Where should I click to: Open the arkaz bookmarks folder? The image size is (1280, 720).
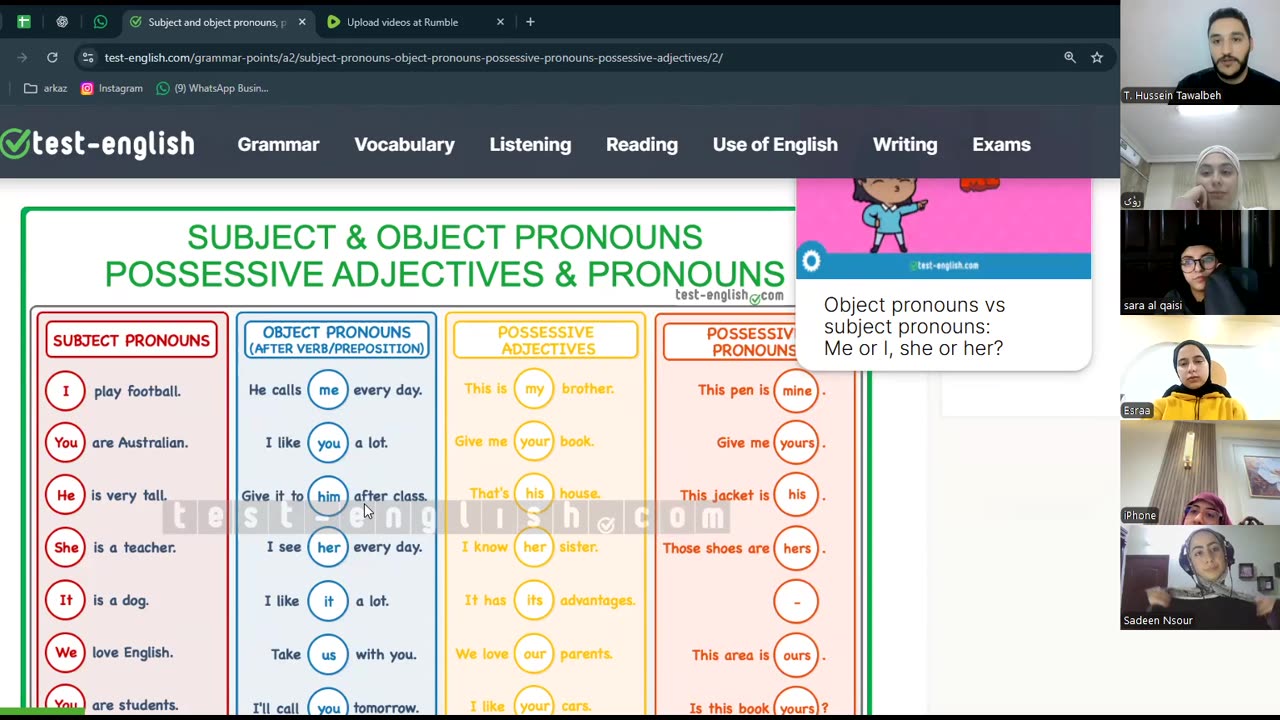(46, 88)
